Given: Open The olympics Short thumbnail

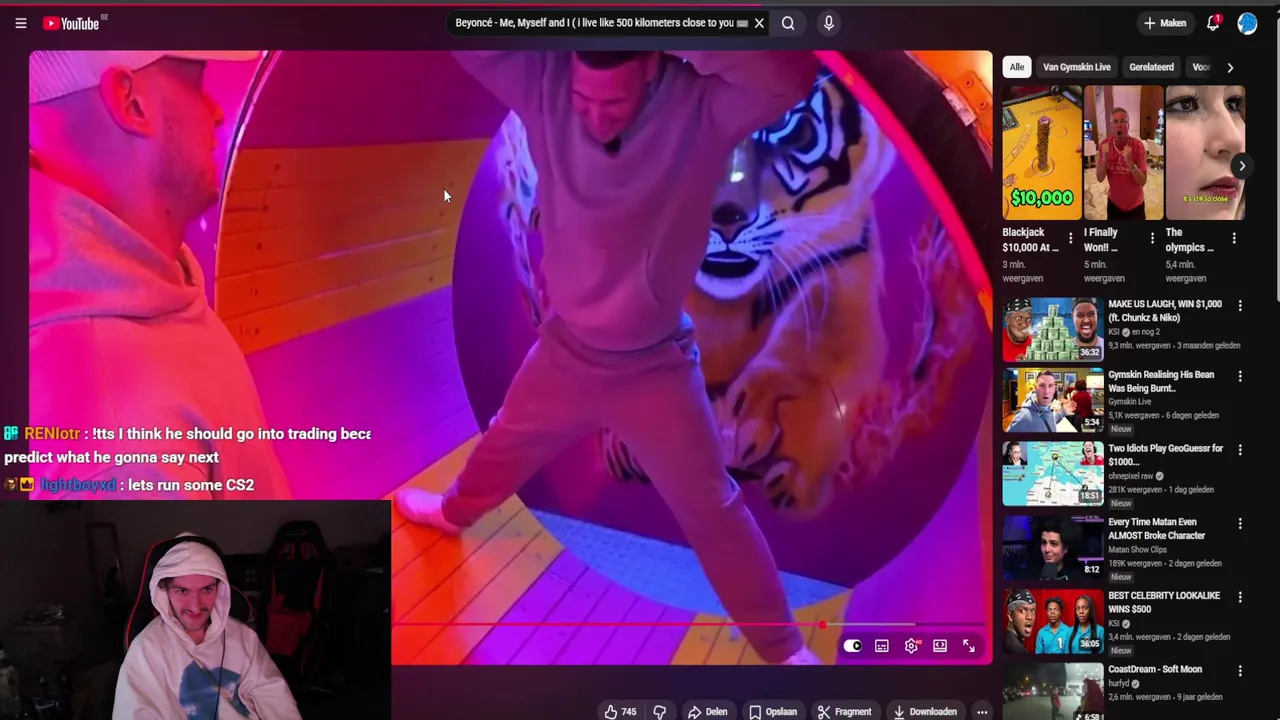Looking at the screenshot, I should (x=1205, y=153).
